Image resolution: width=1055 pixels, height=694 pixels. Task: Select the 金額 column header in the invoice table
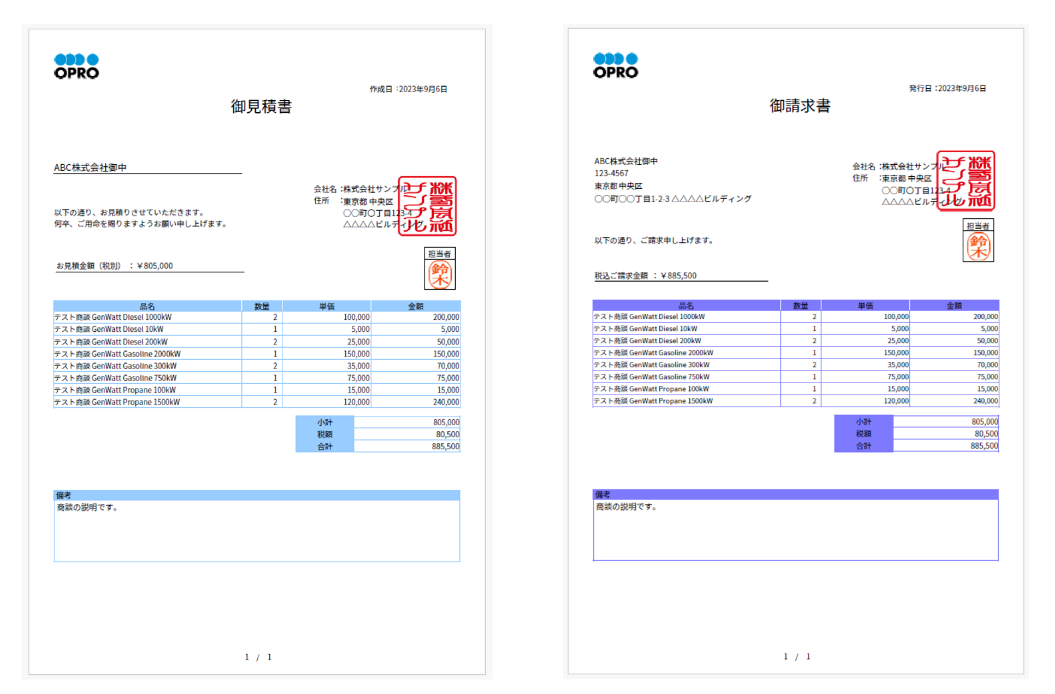[954, 305]
